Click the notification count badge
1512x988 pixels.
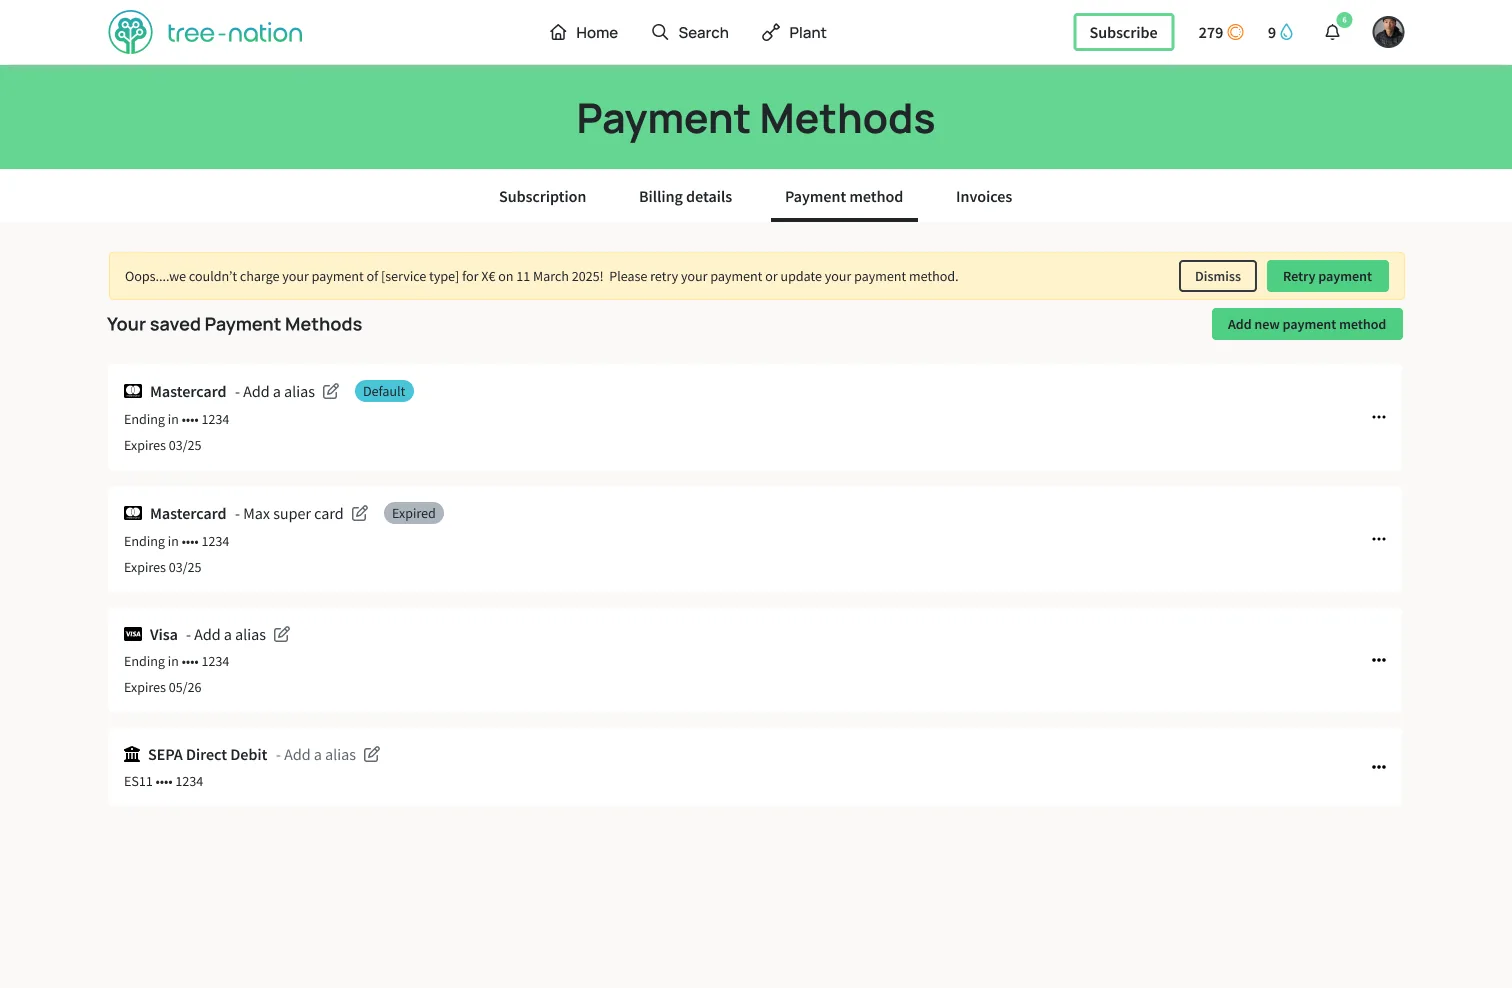click(x=1345, y=20)
